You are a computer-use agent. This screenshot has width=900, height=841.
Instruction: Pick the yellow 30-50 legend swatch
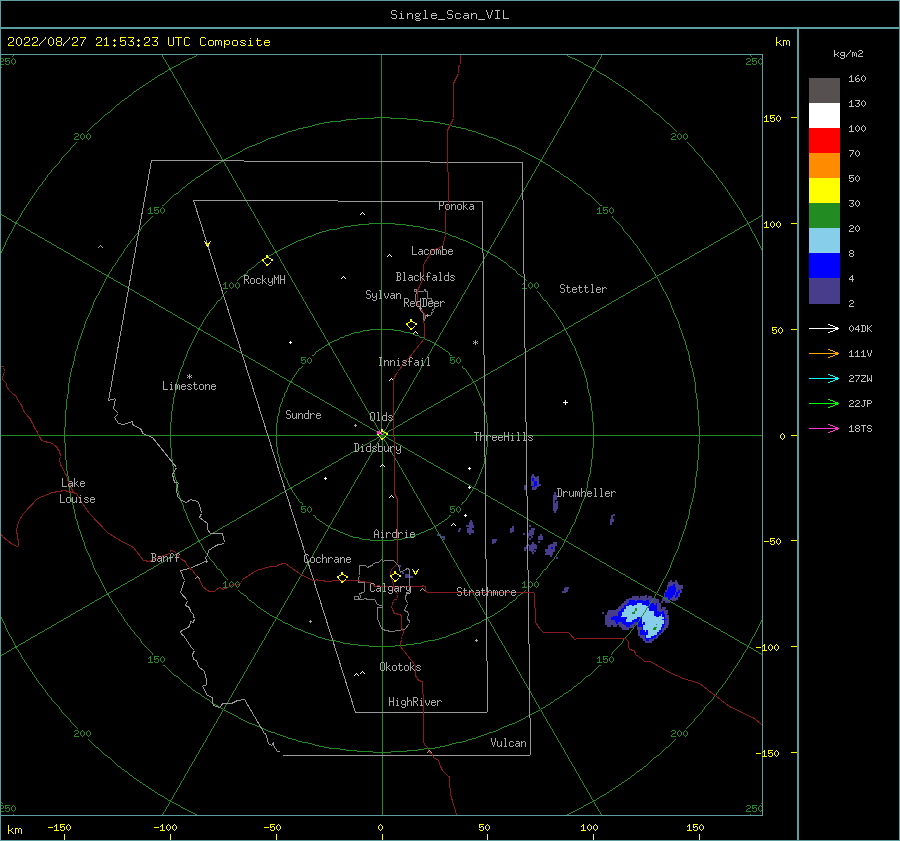[824, 191]
